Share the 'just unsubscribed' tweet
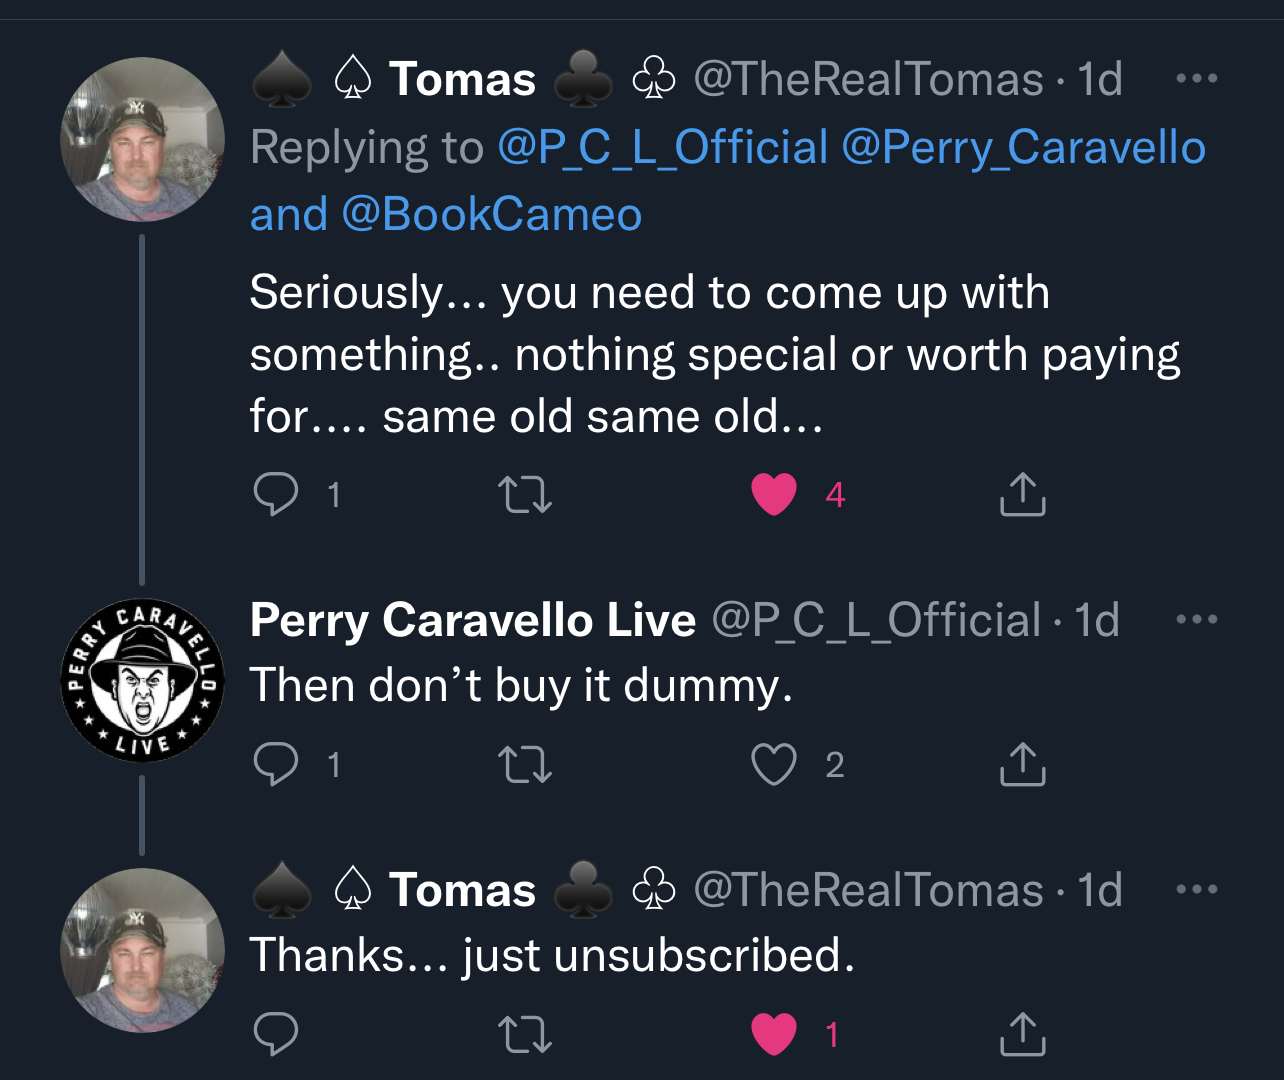This screenshot has height=1080, width=1284. (x=1022, y=1034)
